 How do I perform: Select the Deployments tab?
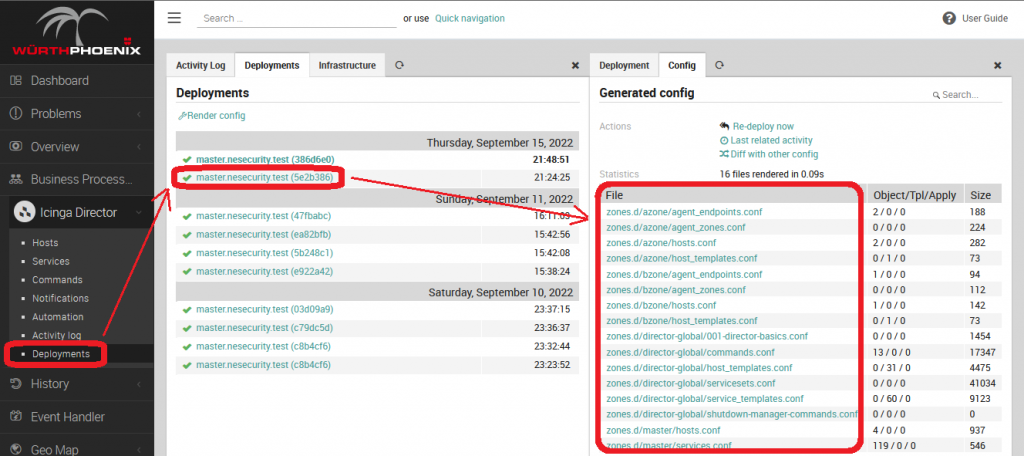coord(272,65)
